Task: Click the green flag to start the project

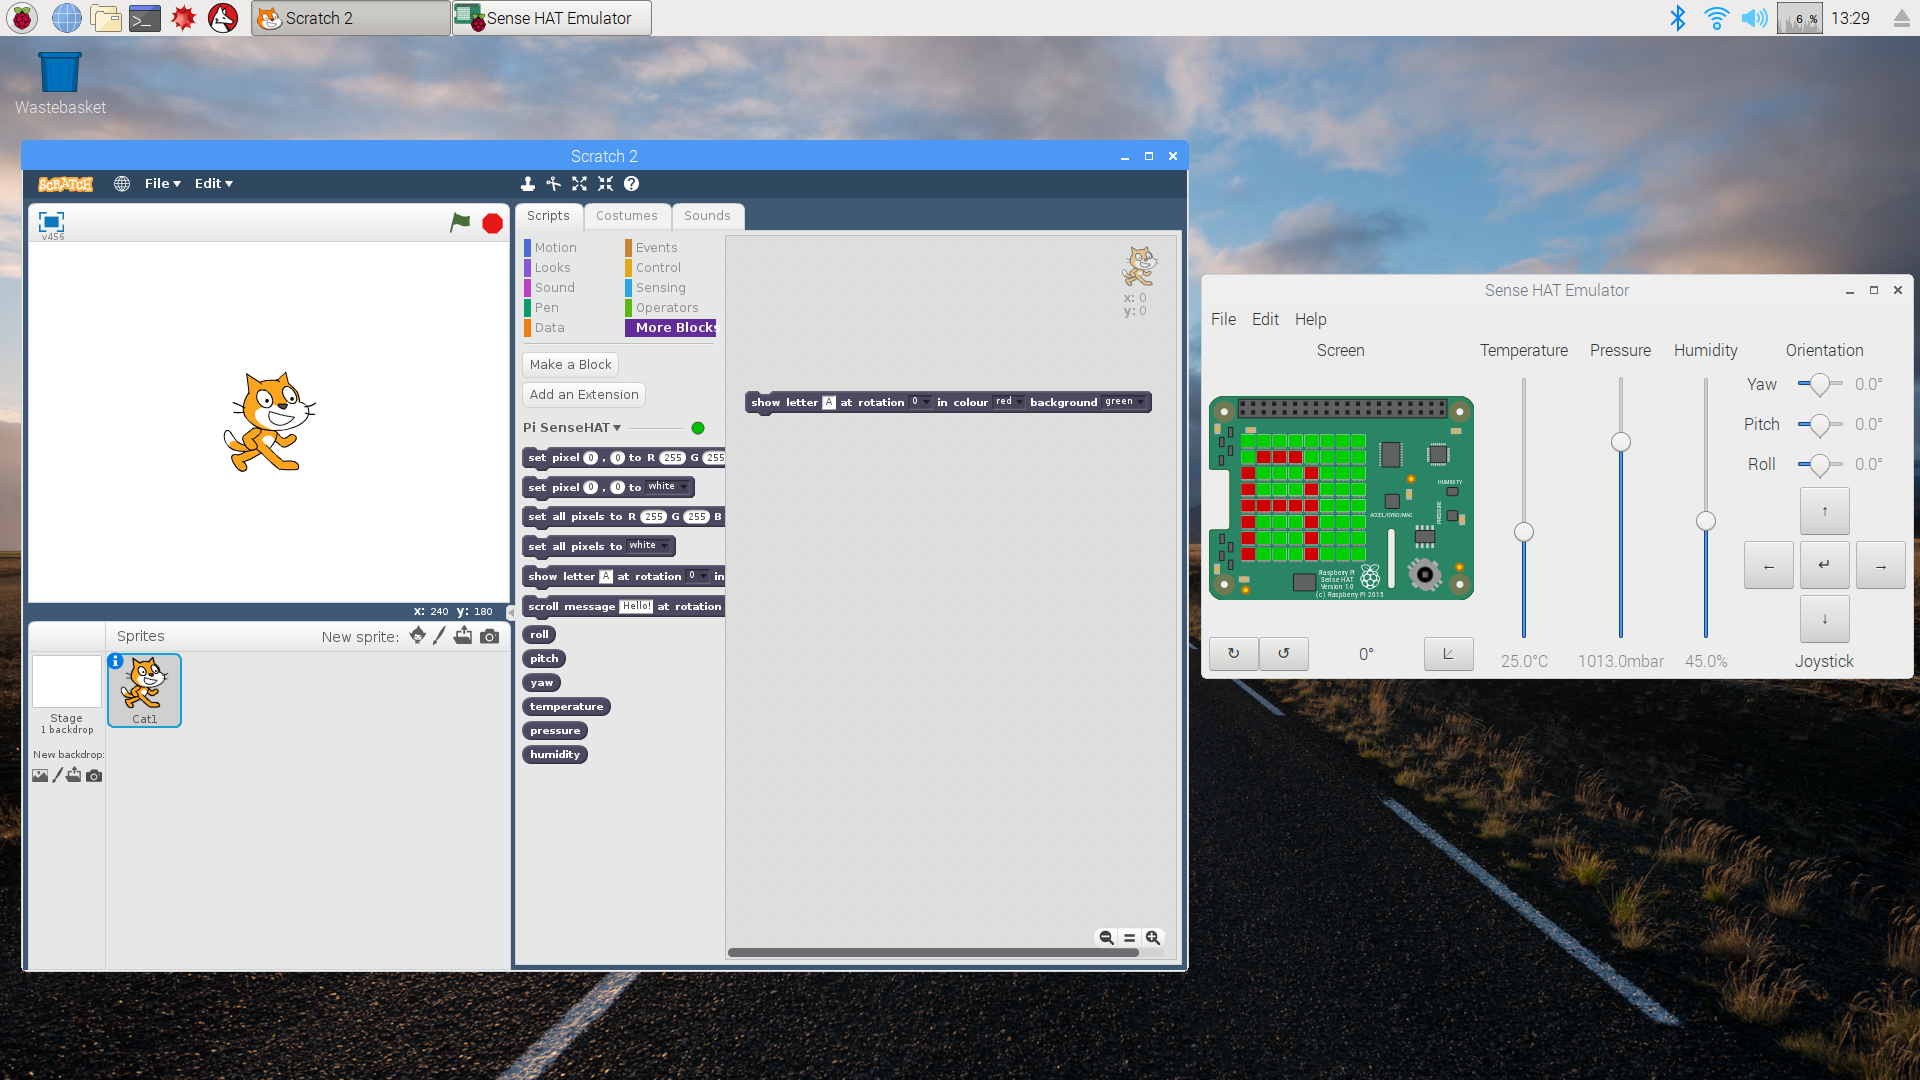Action: 460,223
